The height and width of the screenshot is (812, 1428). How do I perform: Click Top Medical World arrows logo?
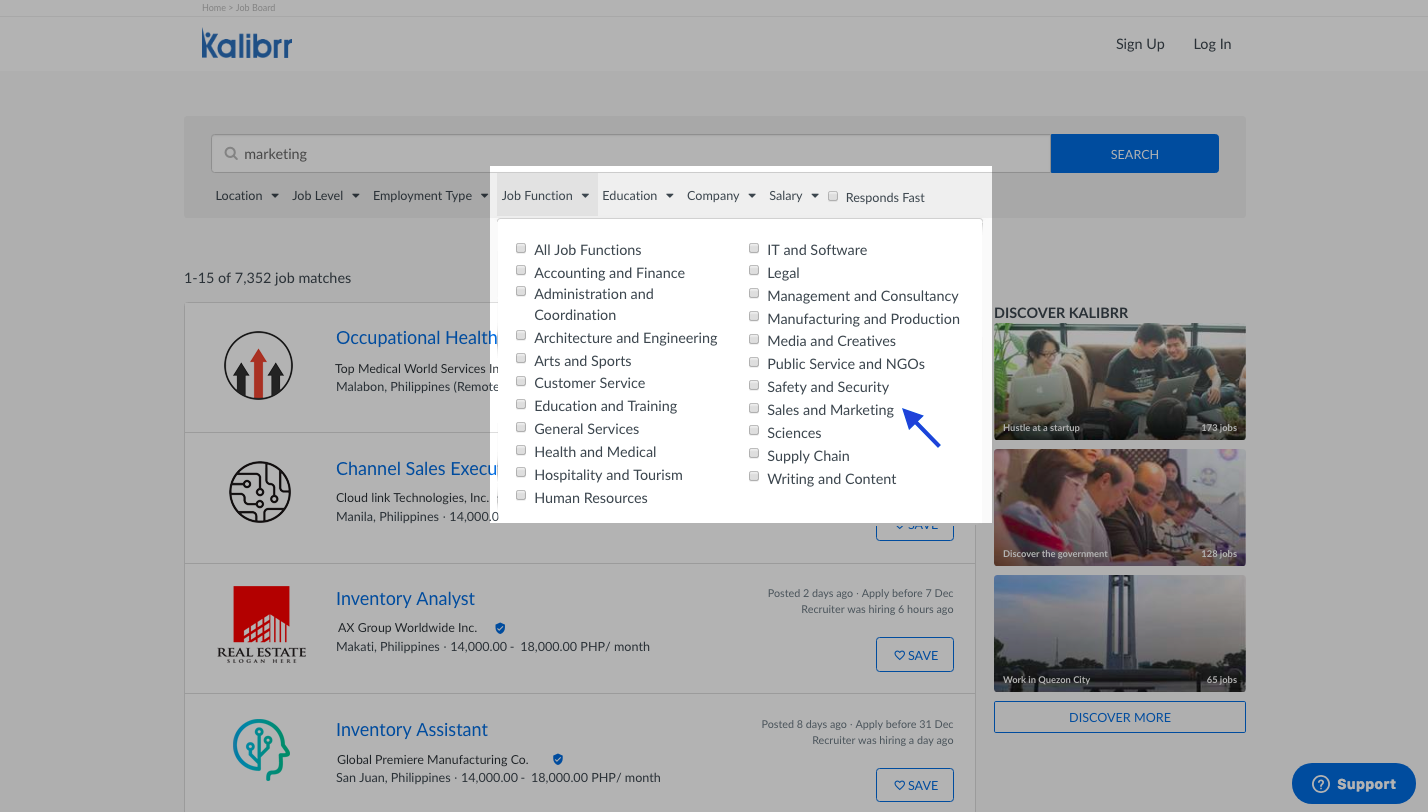pyautogui.click(x=258, y=366)
